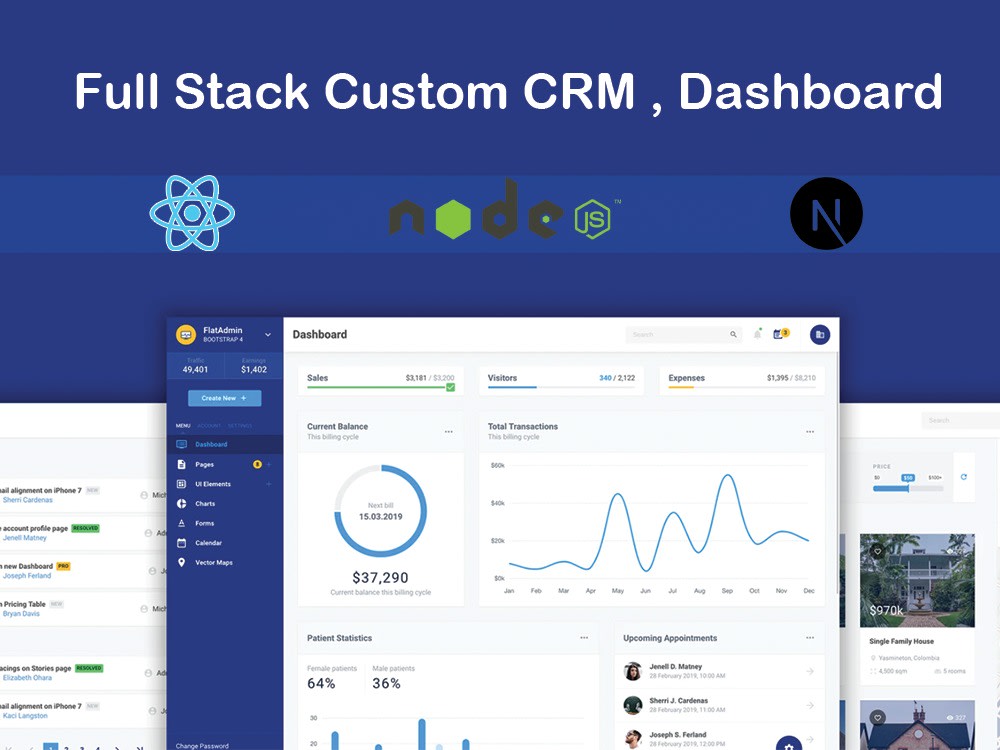This screenshot has width=1000, height=750.
Task: Open the $970k Single Family House photo
Action: 917,580
